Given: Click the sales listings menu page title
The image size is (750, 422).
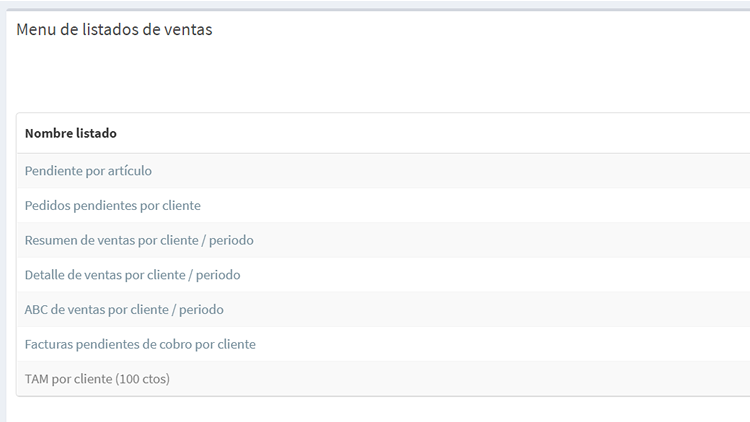Looking at the screenshot, I should point(114,30).
